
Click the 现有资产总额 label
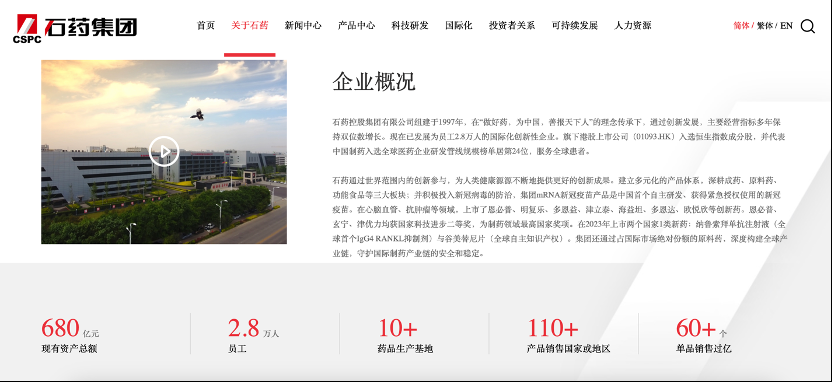pos(69,349)
